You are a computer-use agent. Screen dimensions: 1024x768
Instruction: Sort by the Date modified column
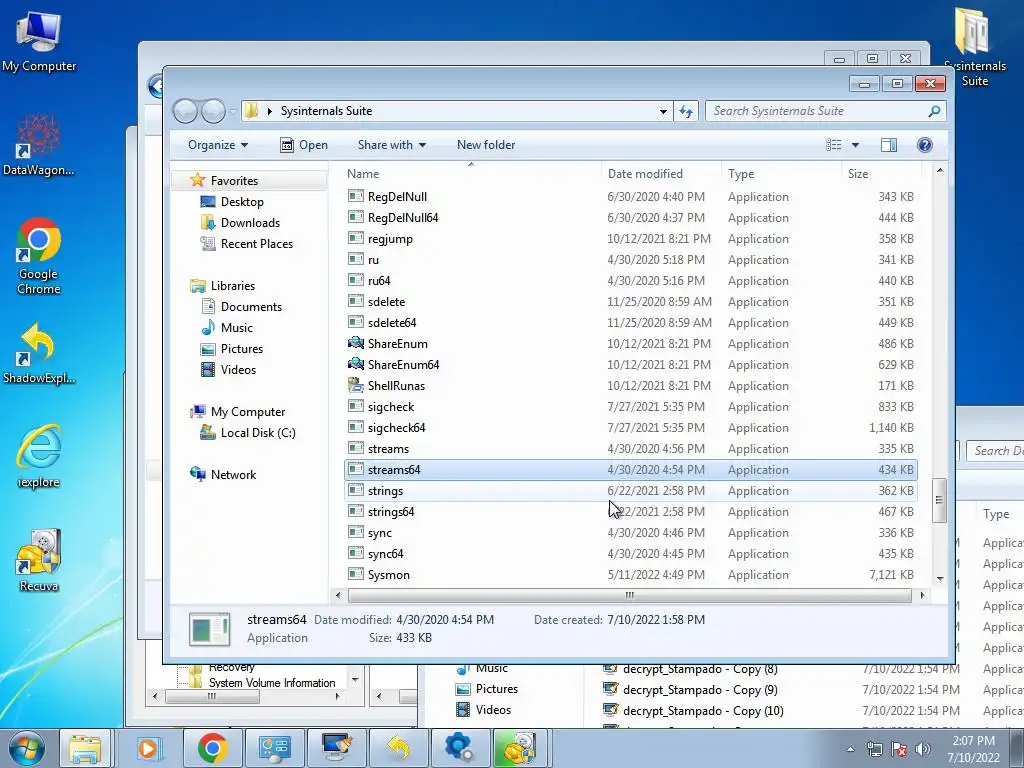pyautogui.click(x=661, y=174)
